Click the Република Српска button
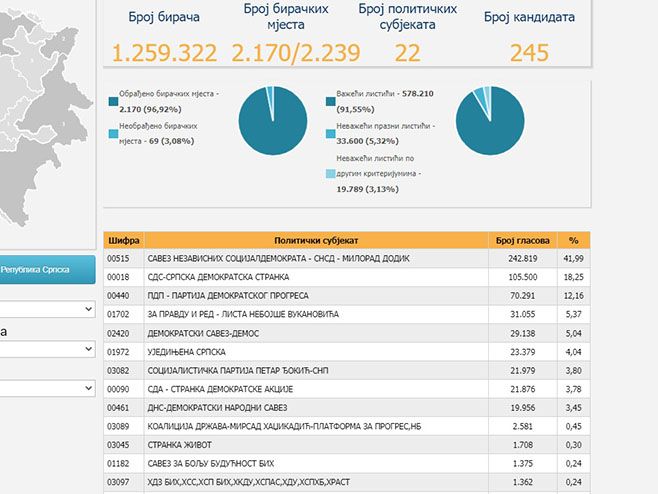This screenshot has width=658, height=494. (x=46, y=269)
